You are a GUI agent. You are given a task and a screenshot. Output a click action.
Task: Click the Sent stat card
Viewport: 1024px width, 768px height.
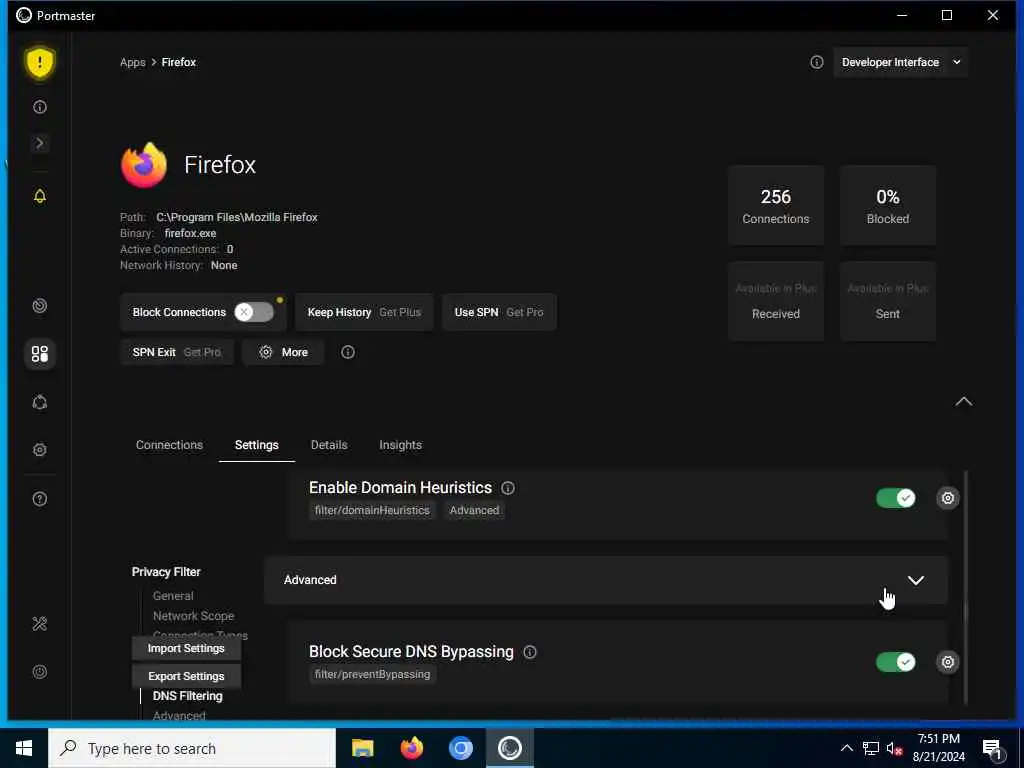coord(888,302)
